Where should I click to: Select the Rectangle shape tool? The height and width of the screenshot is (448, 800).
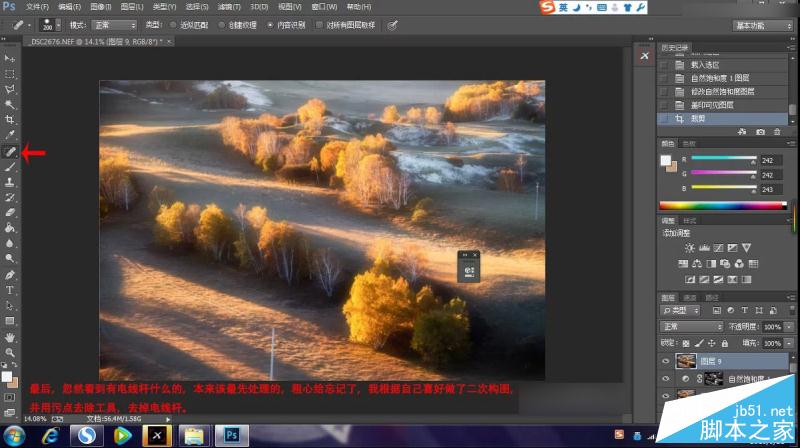pyautogui.click(x=10, y=321)
